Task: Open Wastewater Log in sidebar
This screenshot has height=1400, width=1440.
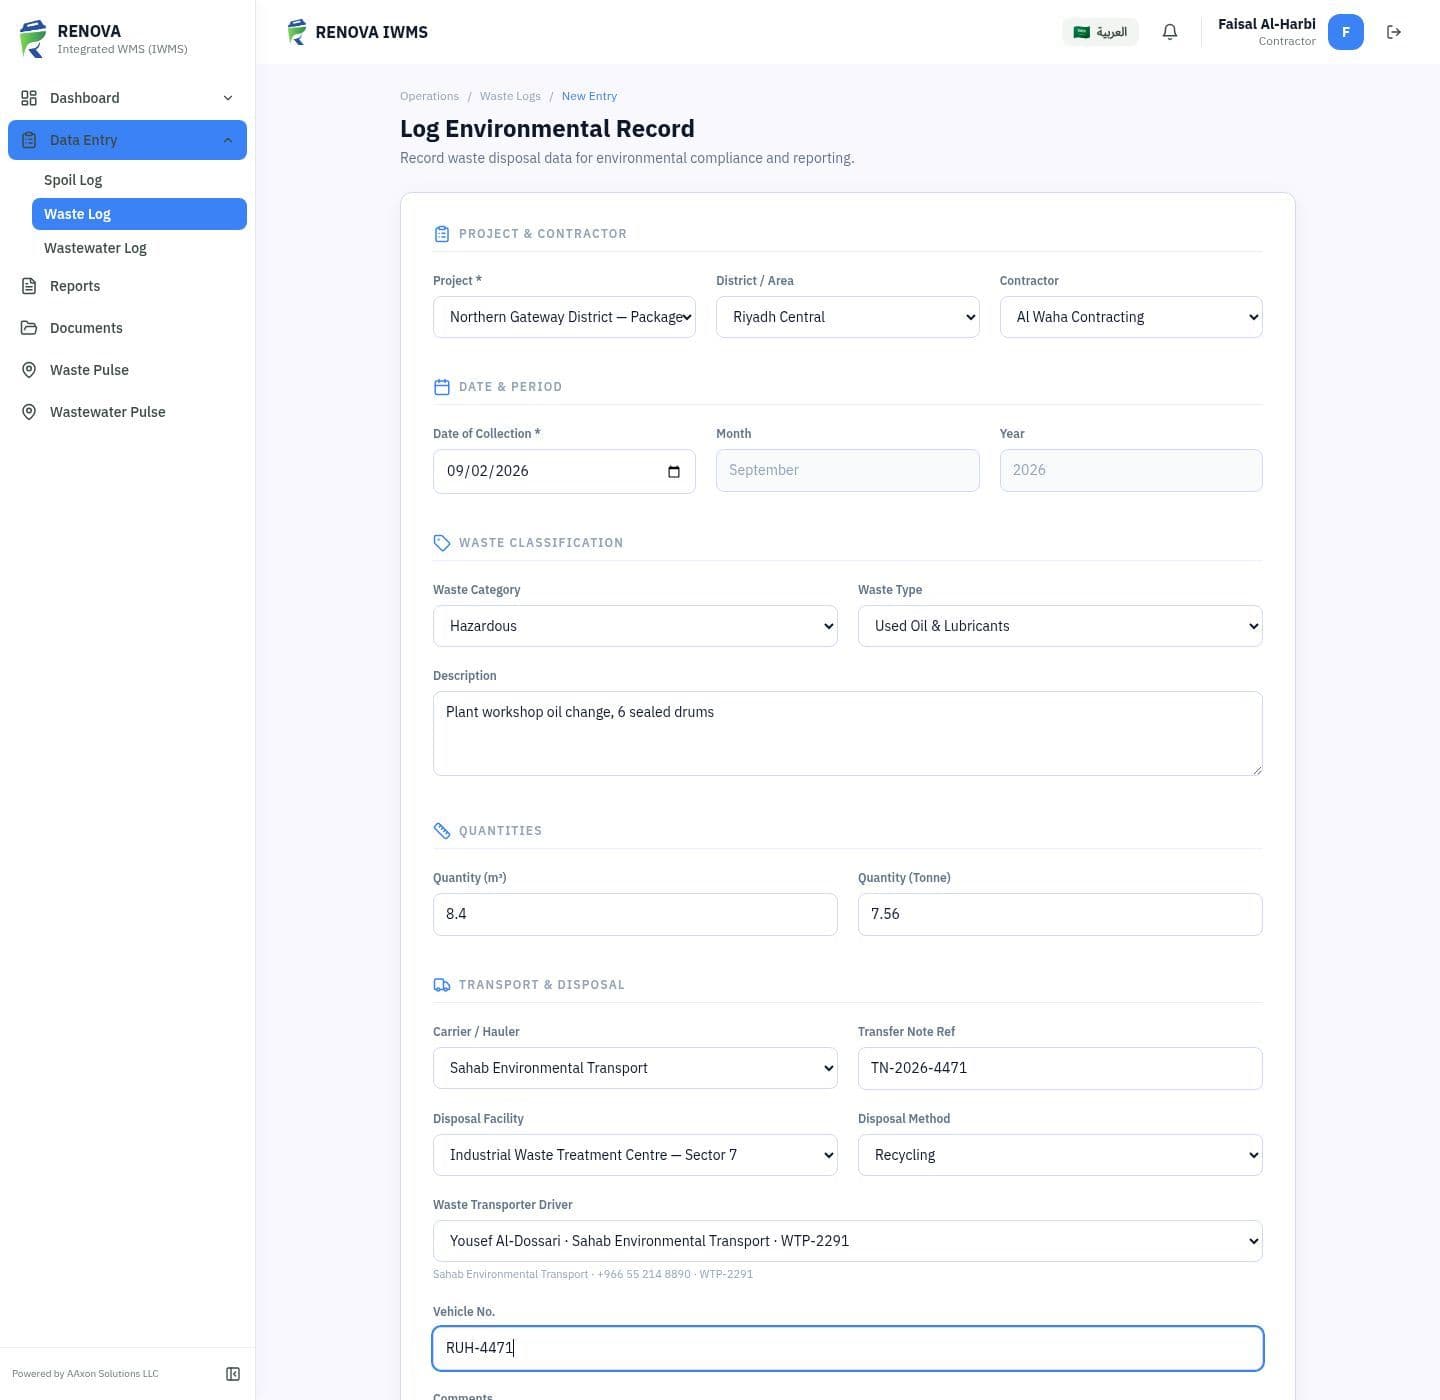Action: point(139,248)
